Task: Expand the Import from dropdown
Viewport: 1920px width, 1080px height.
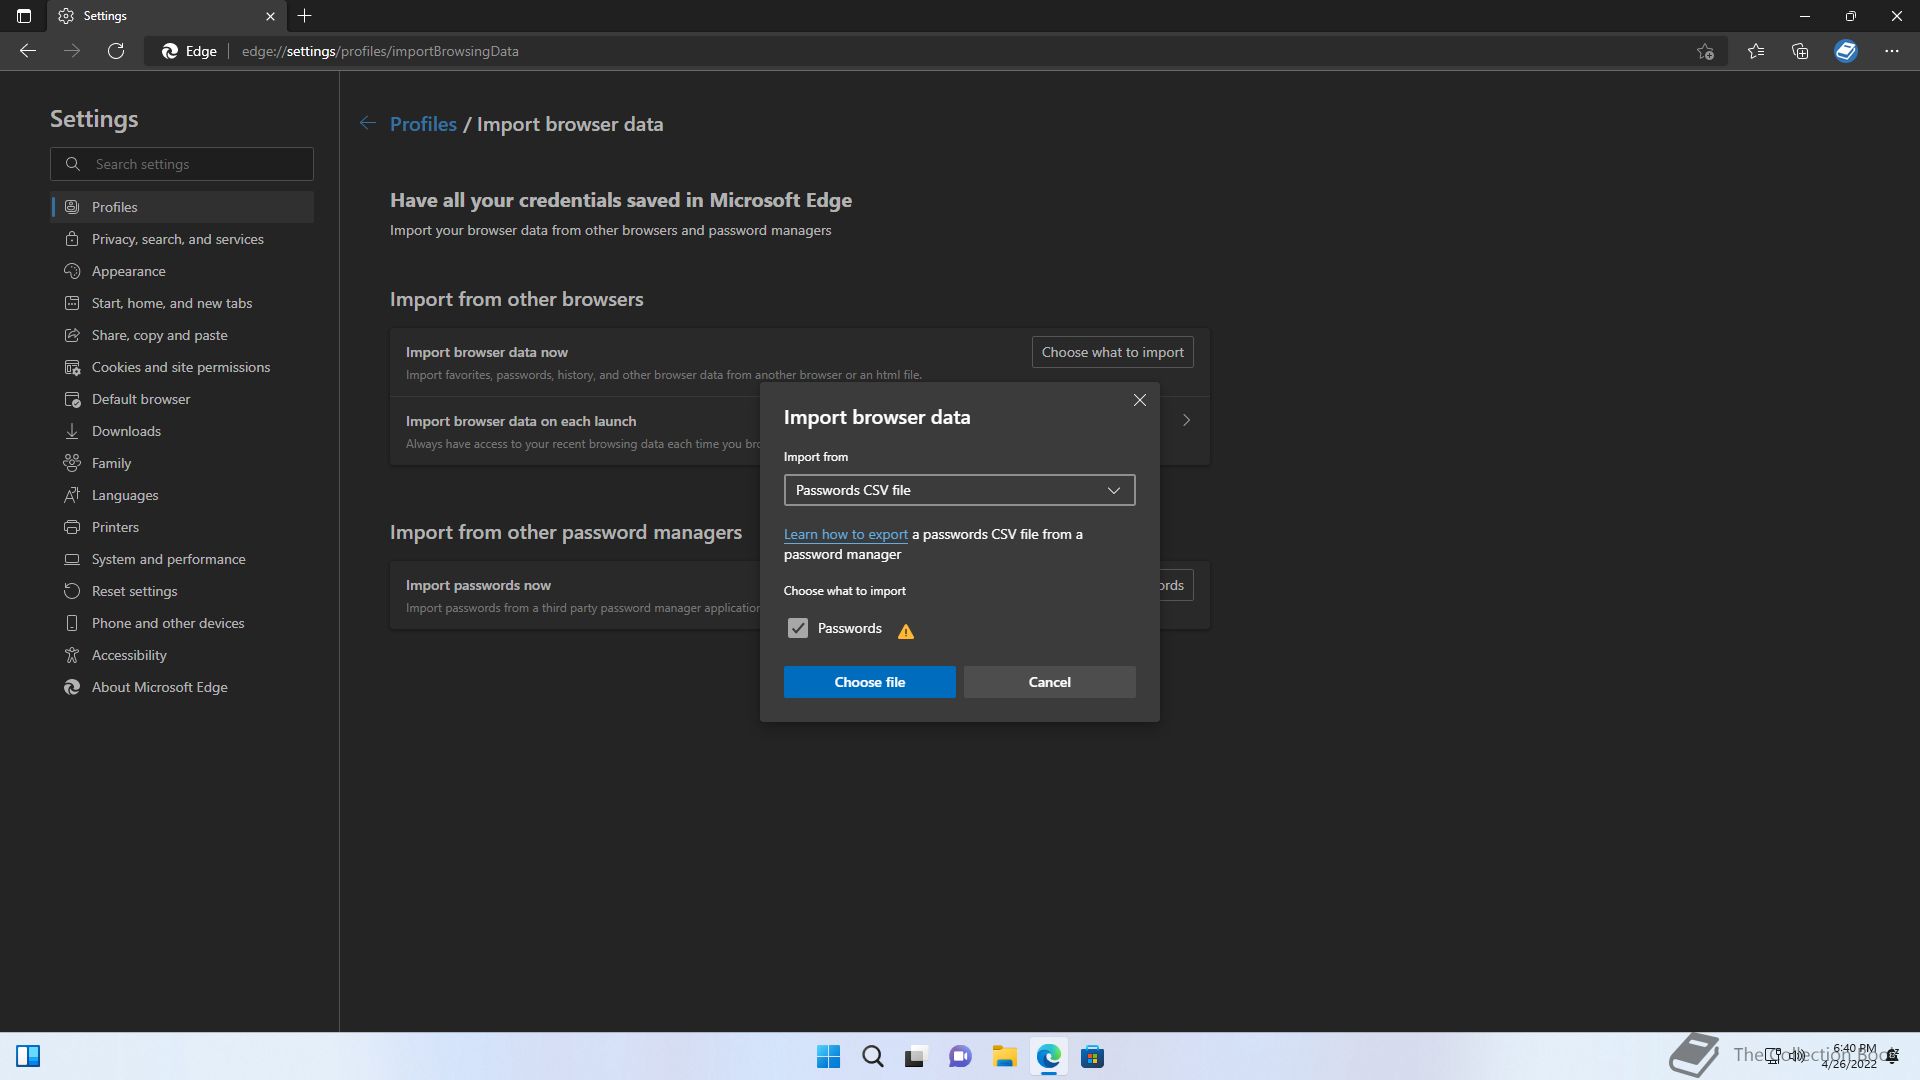Action: point(959,490)
